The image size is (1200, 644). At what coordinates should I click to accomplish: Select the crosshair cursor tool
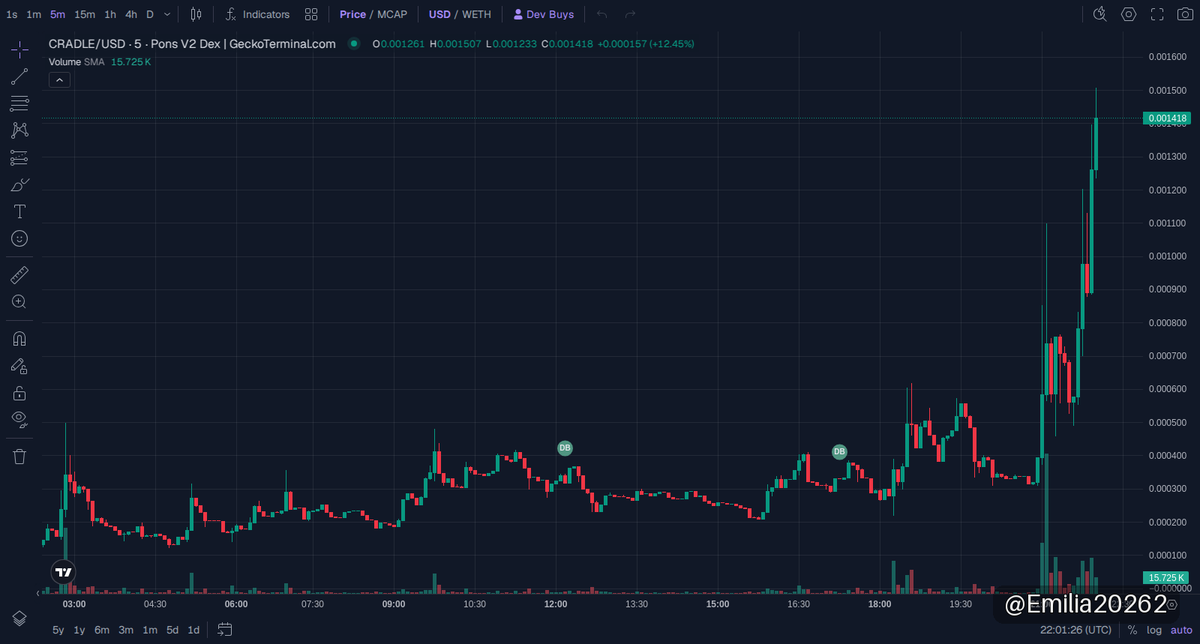click(x=19, y=50)
